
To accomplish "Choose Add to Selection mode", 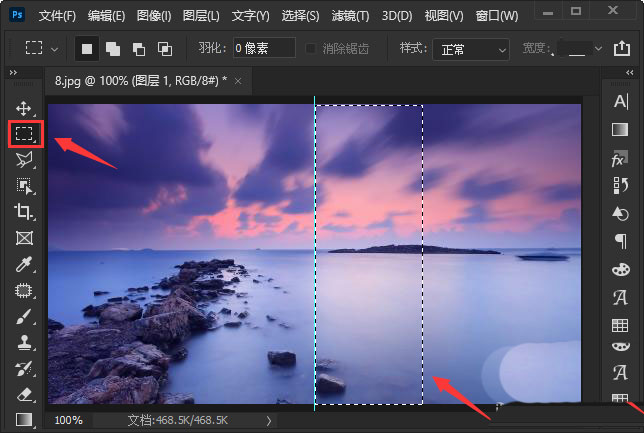I will [113, 48].
